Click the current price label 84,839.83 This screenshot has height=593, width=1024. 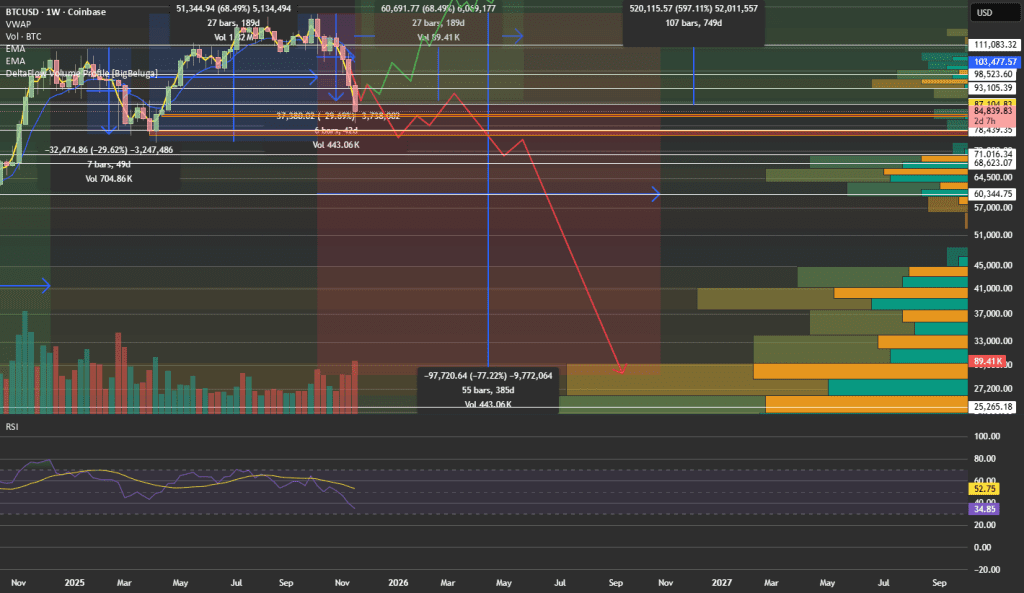click(x=994, y=112)
